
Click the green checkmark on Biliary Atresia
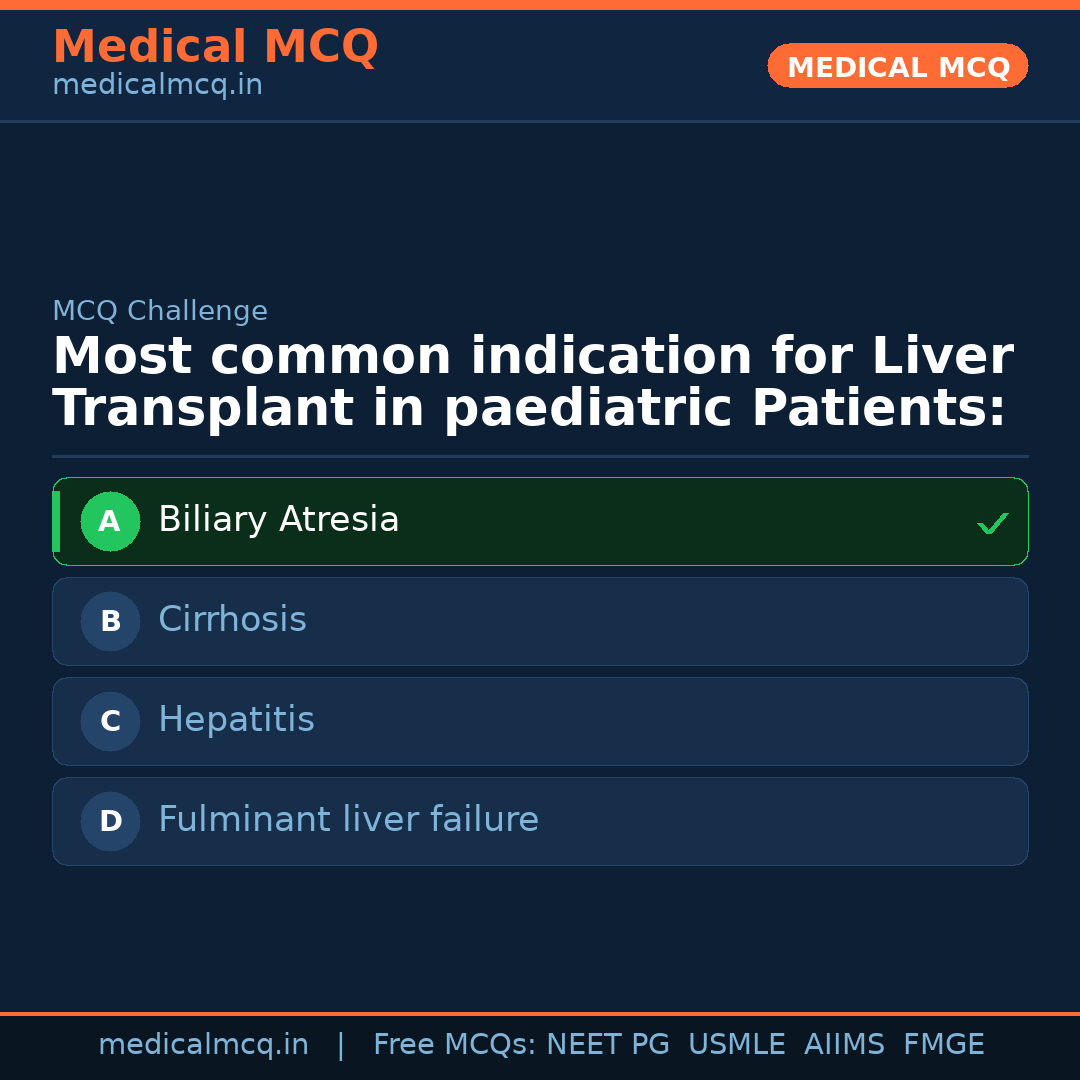click(x=992, y=523)
